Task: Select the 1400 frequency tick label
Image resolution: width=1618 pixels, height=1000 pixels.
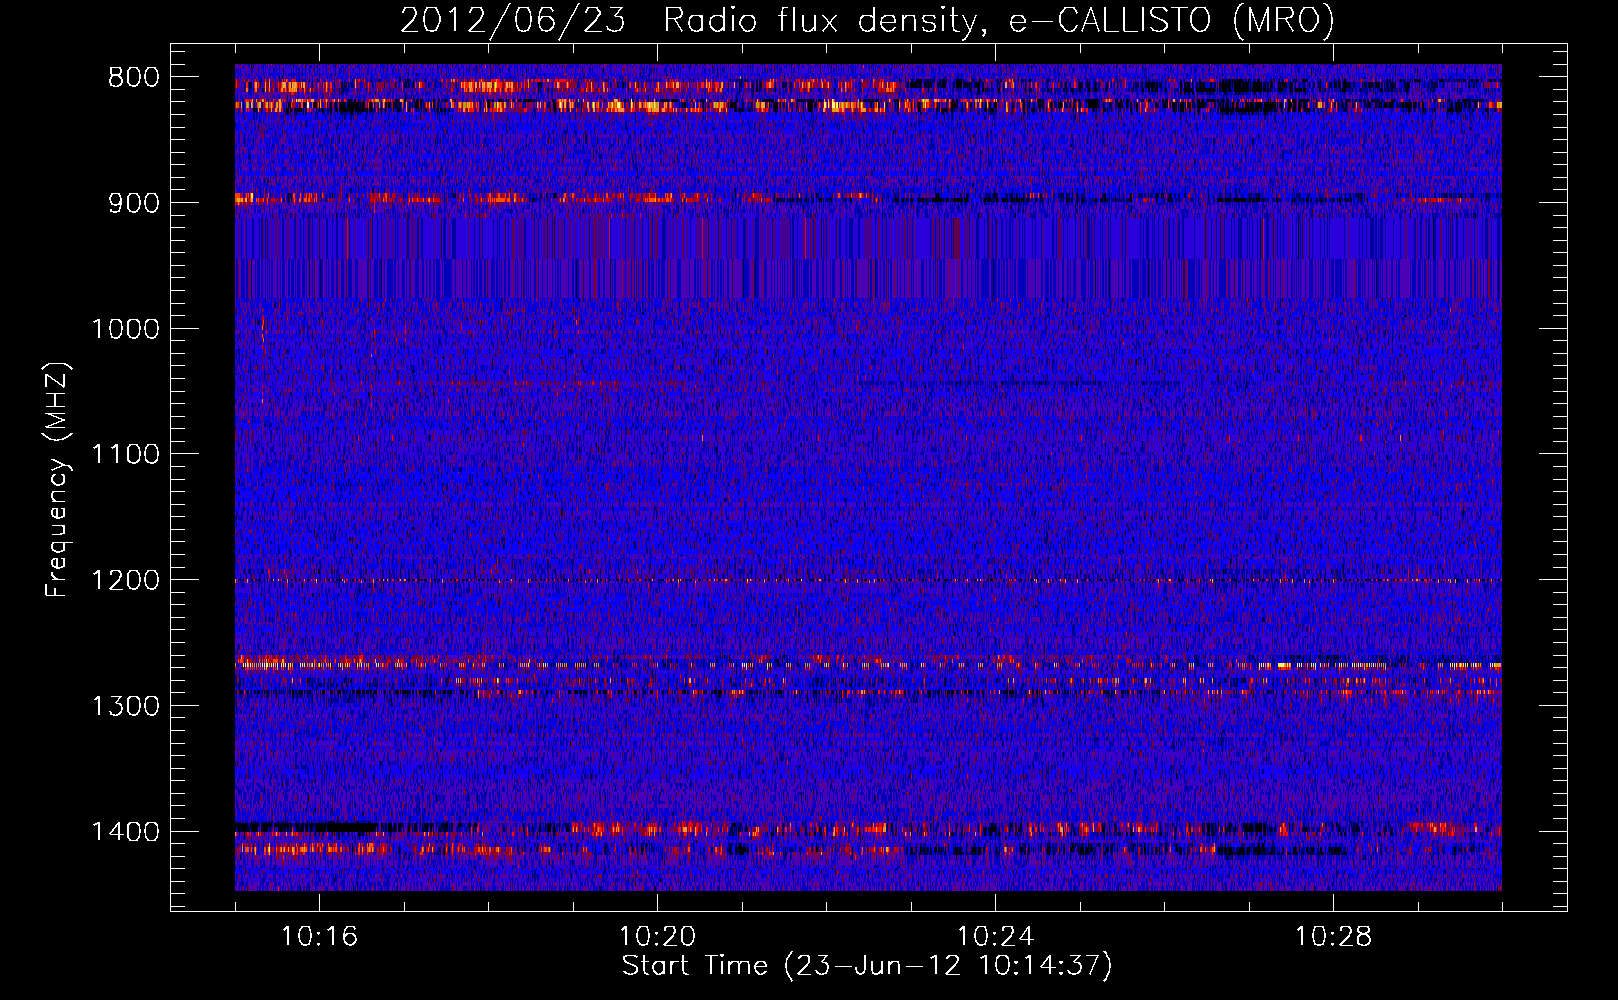Action: [x=125, y=832]
